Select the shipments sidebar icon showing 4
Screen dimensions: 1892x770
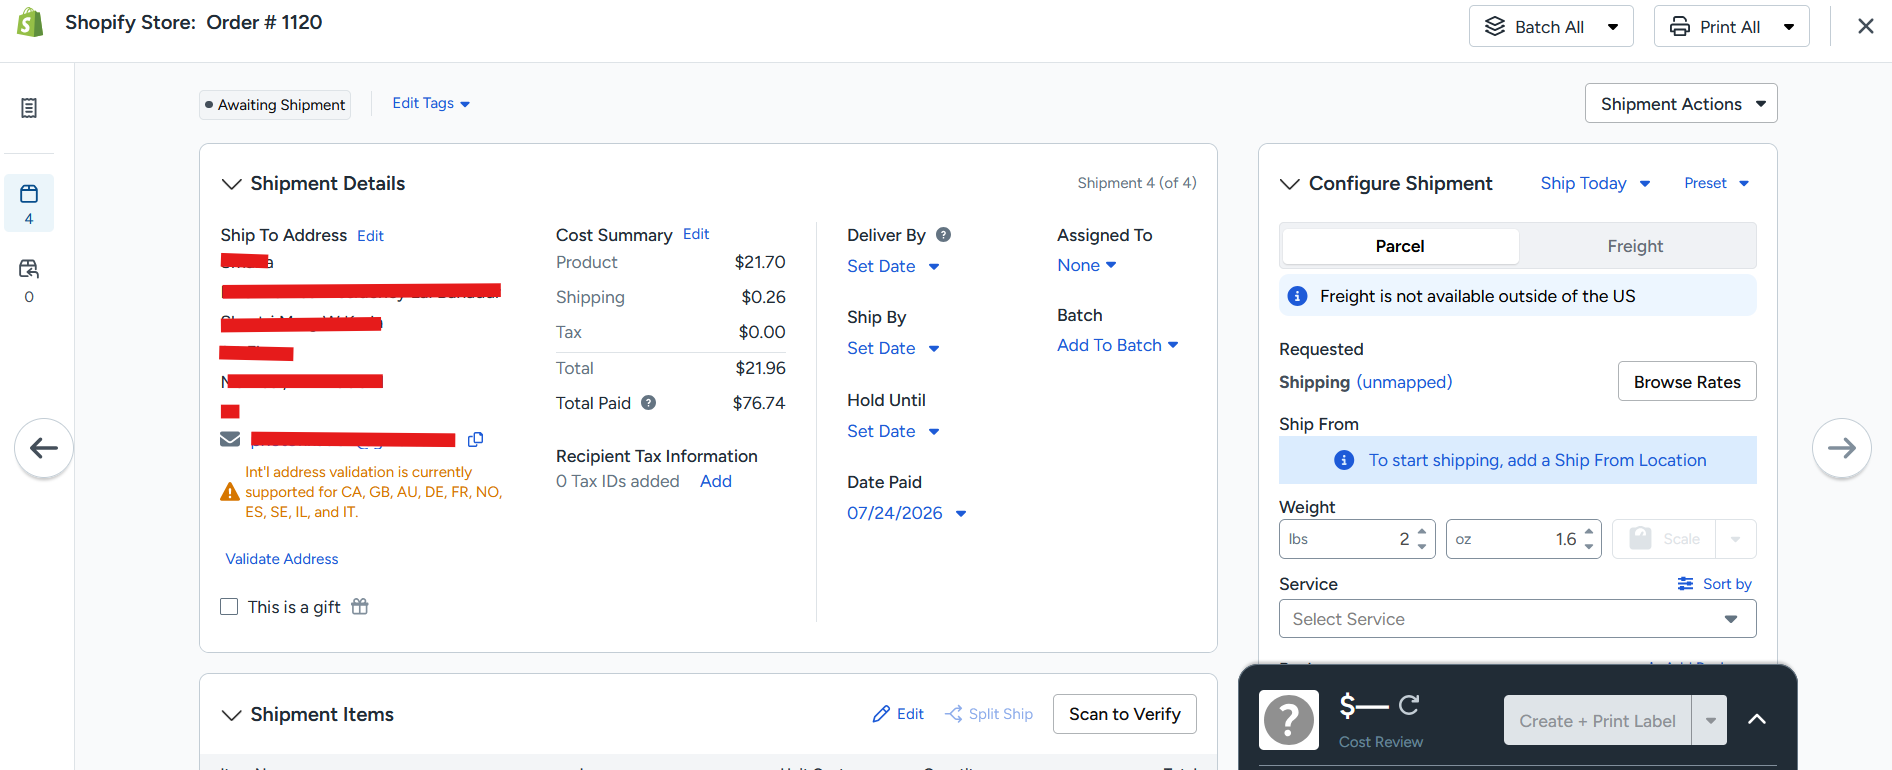[x=29, y=203]
